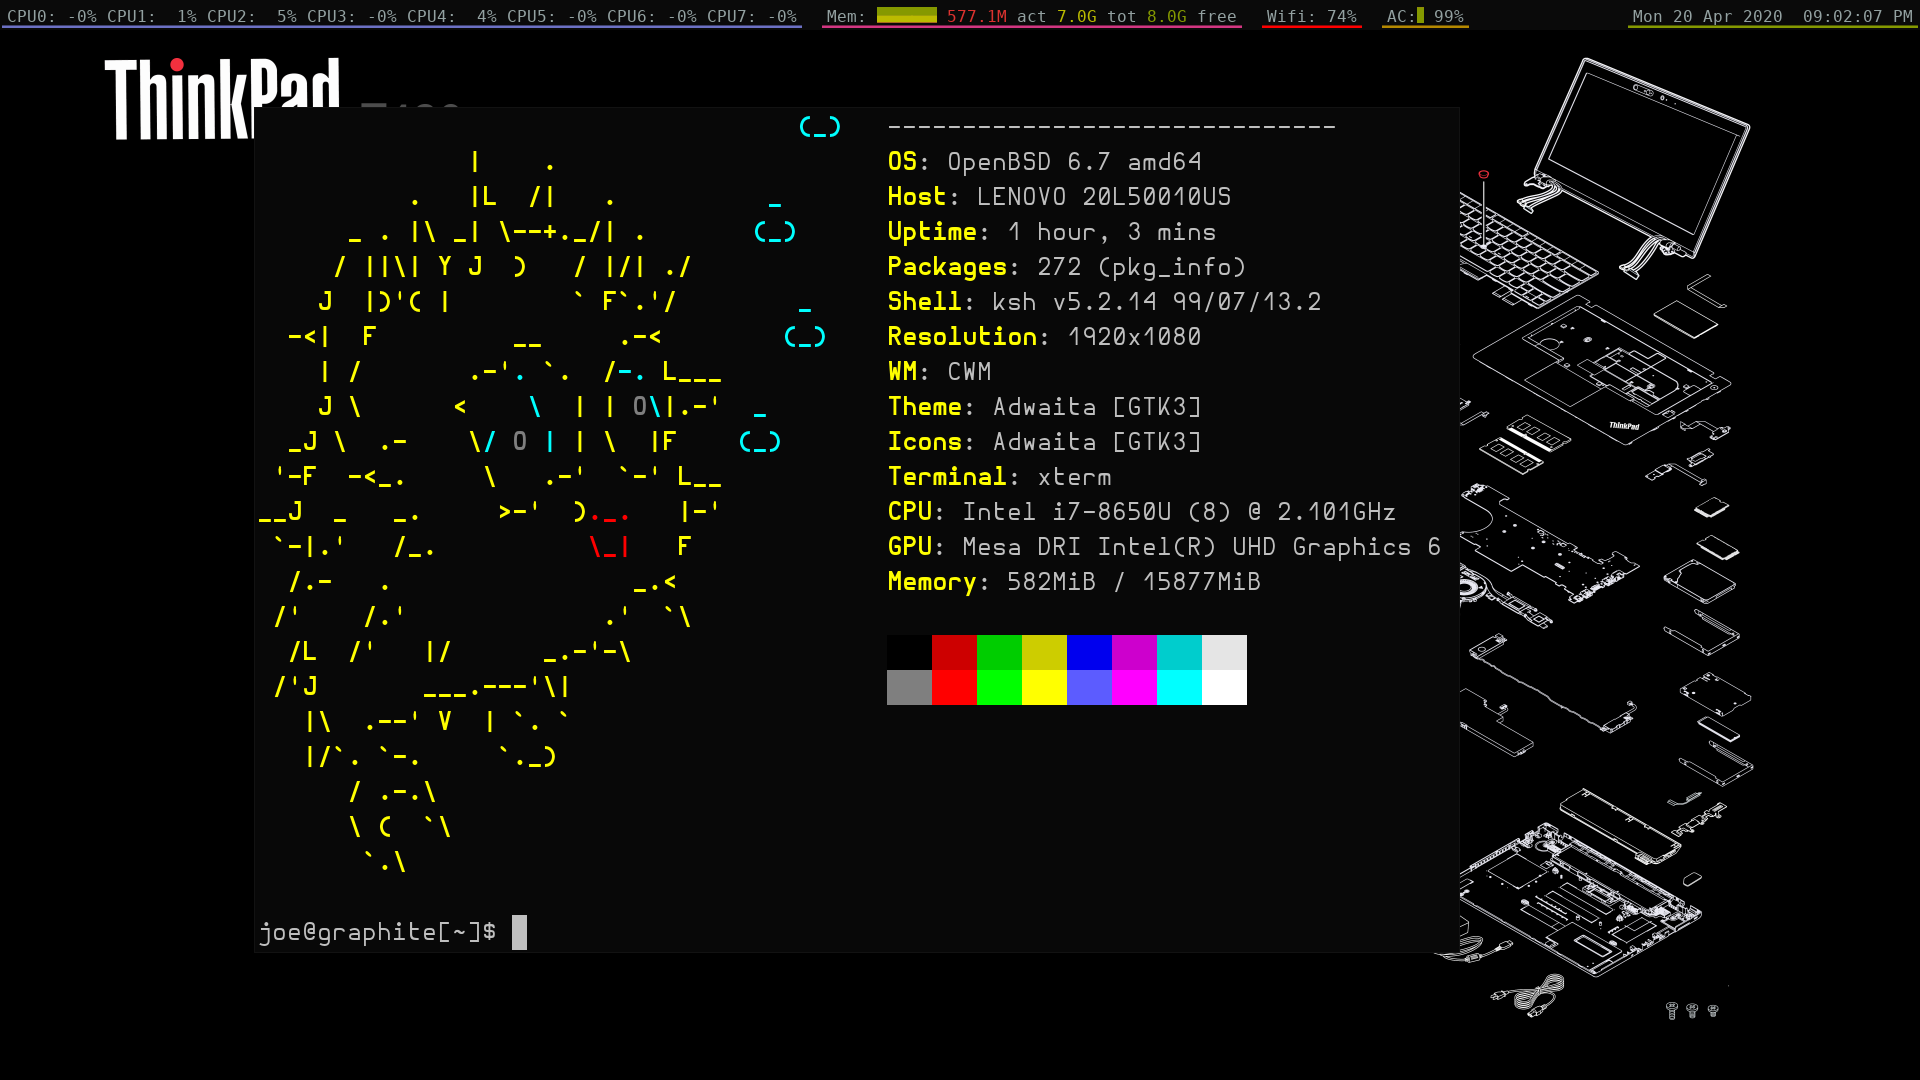Click the Uptime: 1 hour, 3 mins line
This screenshot has width=1920, height=1080.
click(1051, 232)
